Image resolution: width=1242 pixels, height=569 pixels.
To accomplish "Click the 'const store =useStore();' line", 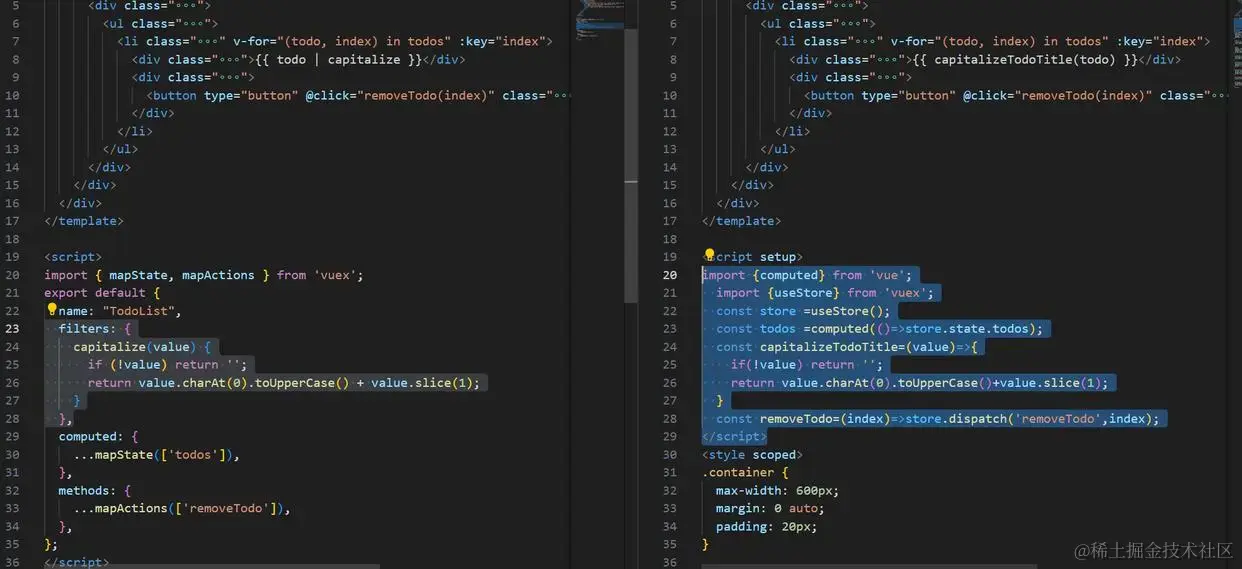I will click(803, 311).
